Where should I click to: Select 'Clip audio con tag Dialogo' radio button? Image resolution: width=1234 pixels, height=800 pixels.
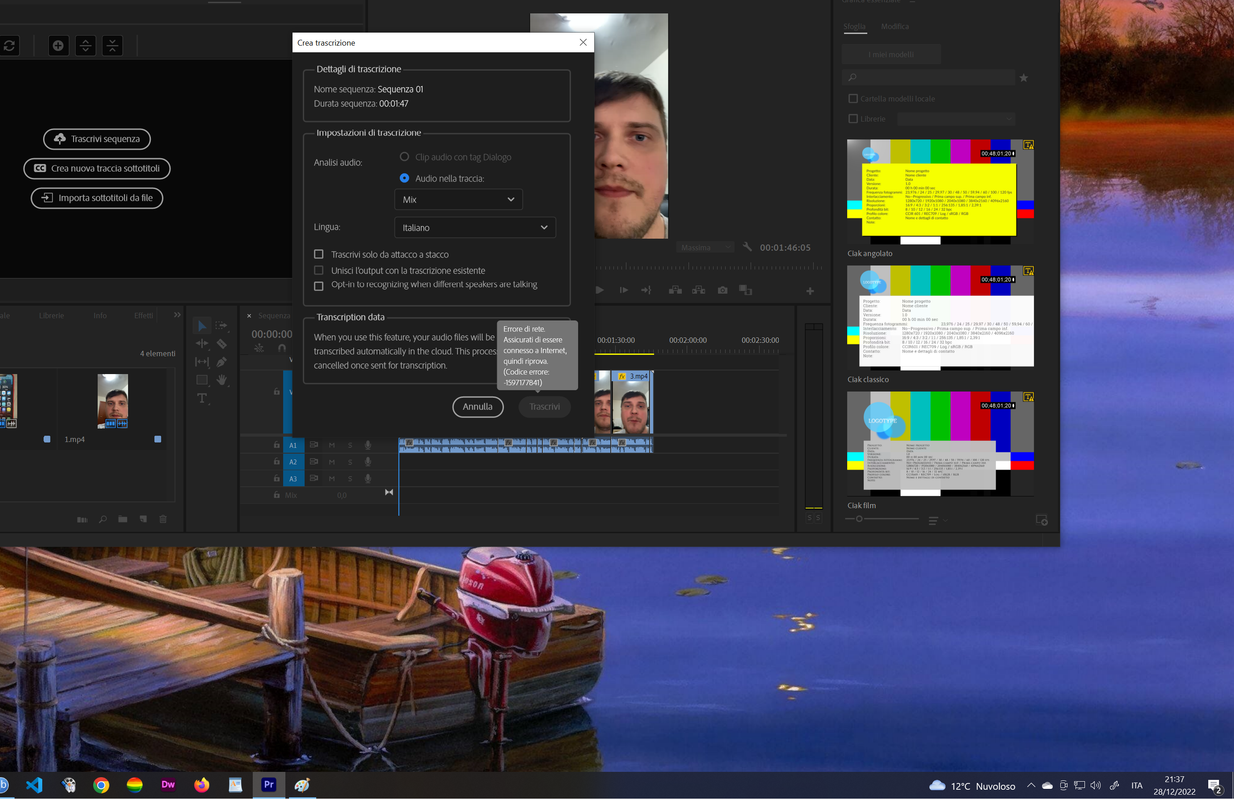404,157
